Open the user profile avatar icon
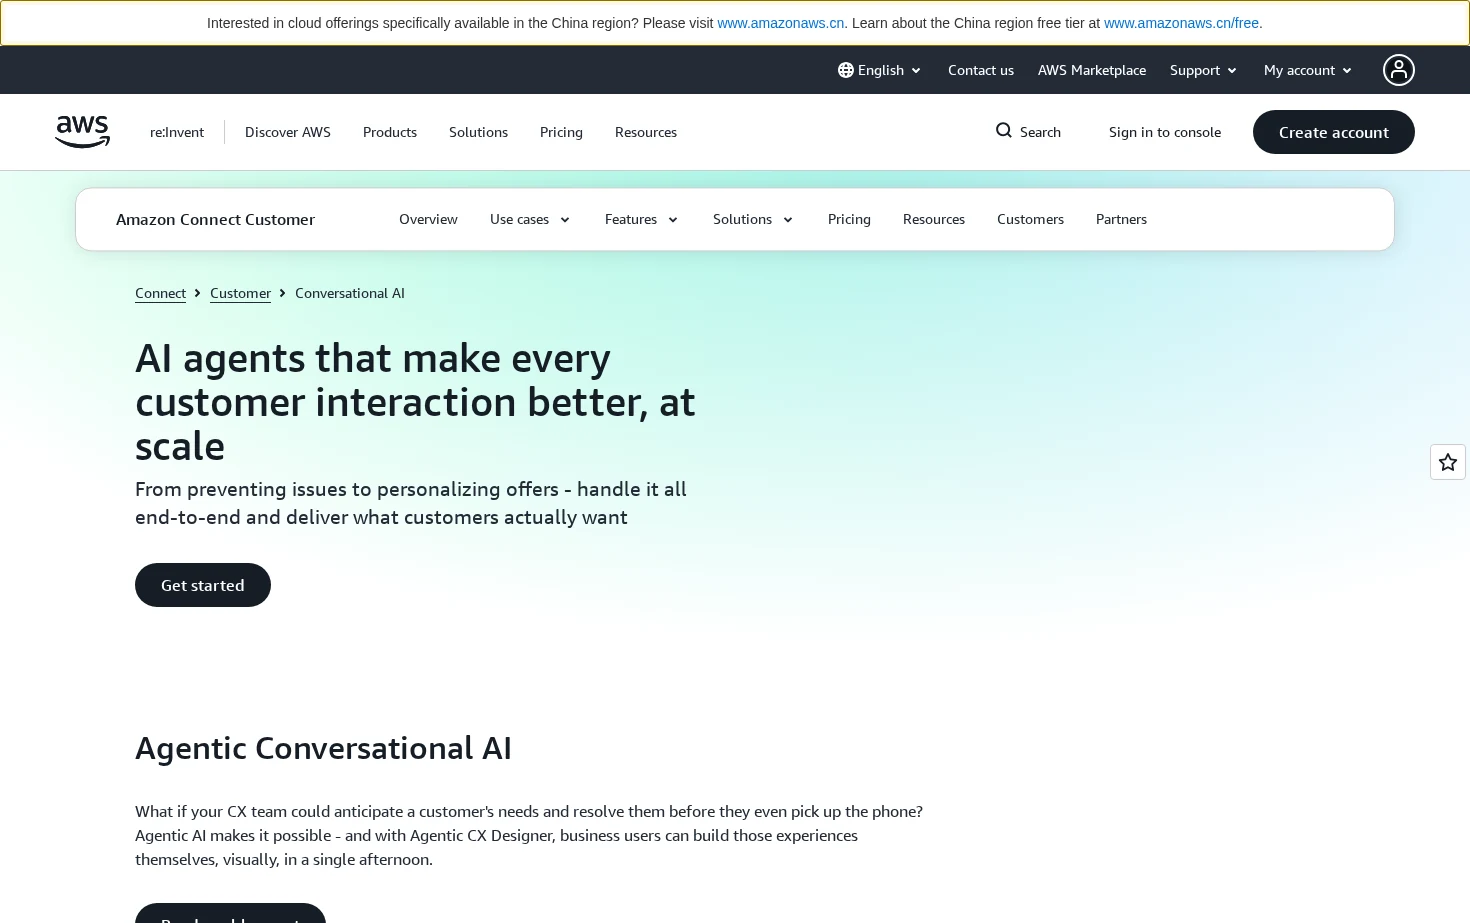Viewport: 1470px width, 923px height. [1399, 70]
